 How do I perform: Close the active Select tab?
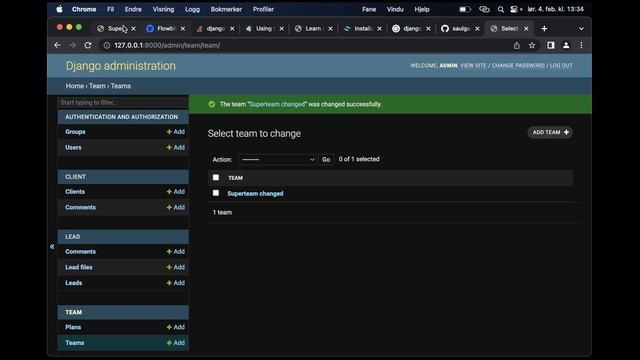[526, 29]
